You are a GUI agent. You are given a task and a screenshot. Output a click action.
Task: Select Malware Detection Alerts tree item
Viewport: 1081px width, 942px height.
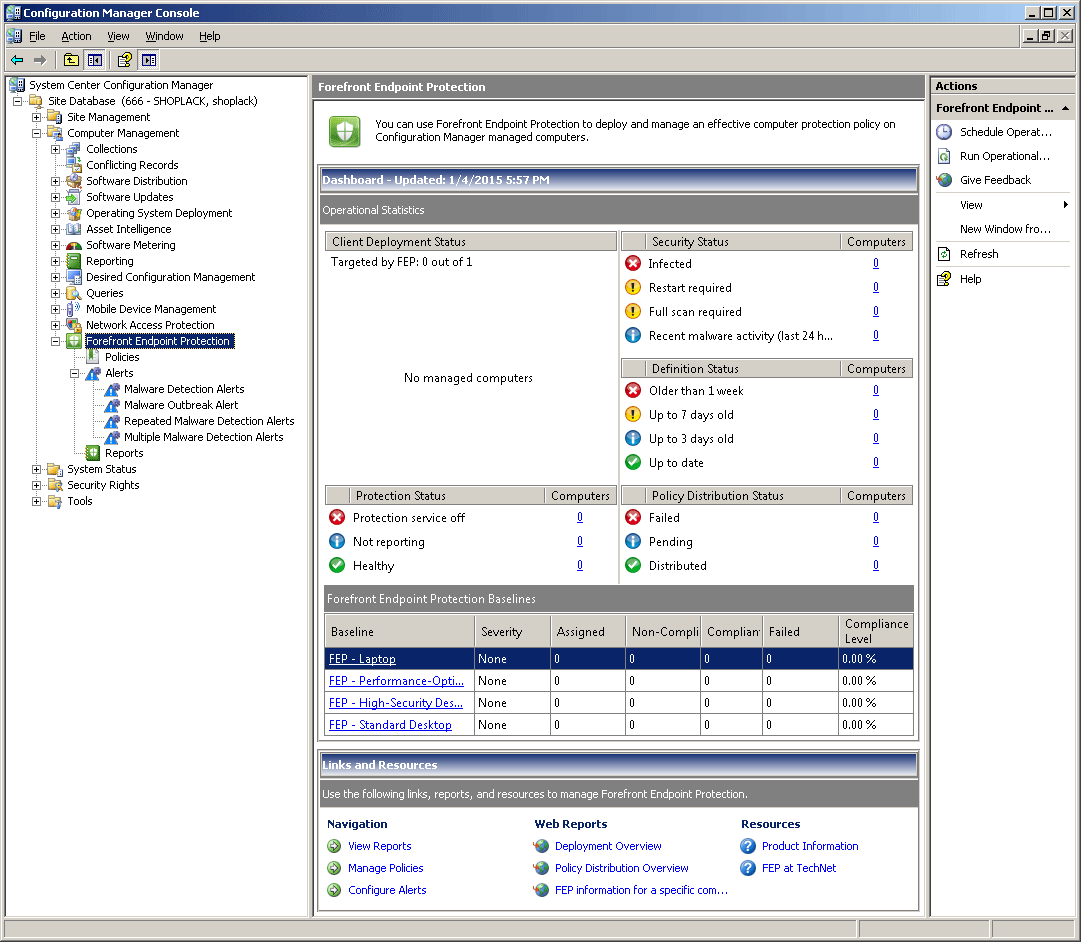pos(183,389)
